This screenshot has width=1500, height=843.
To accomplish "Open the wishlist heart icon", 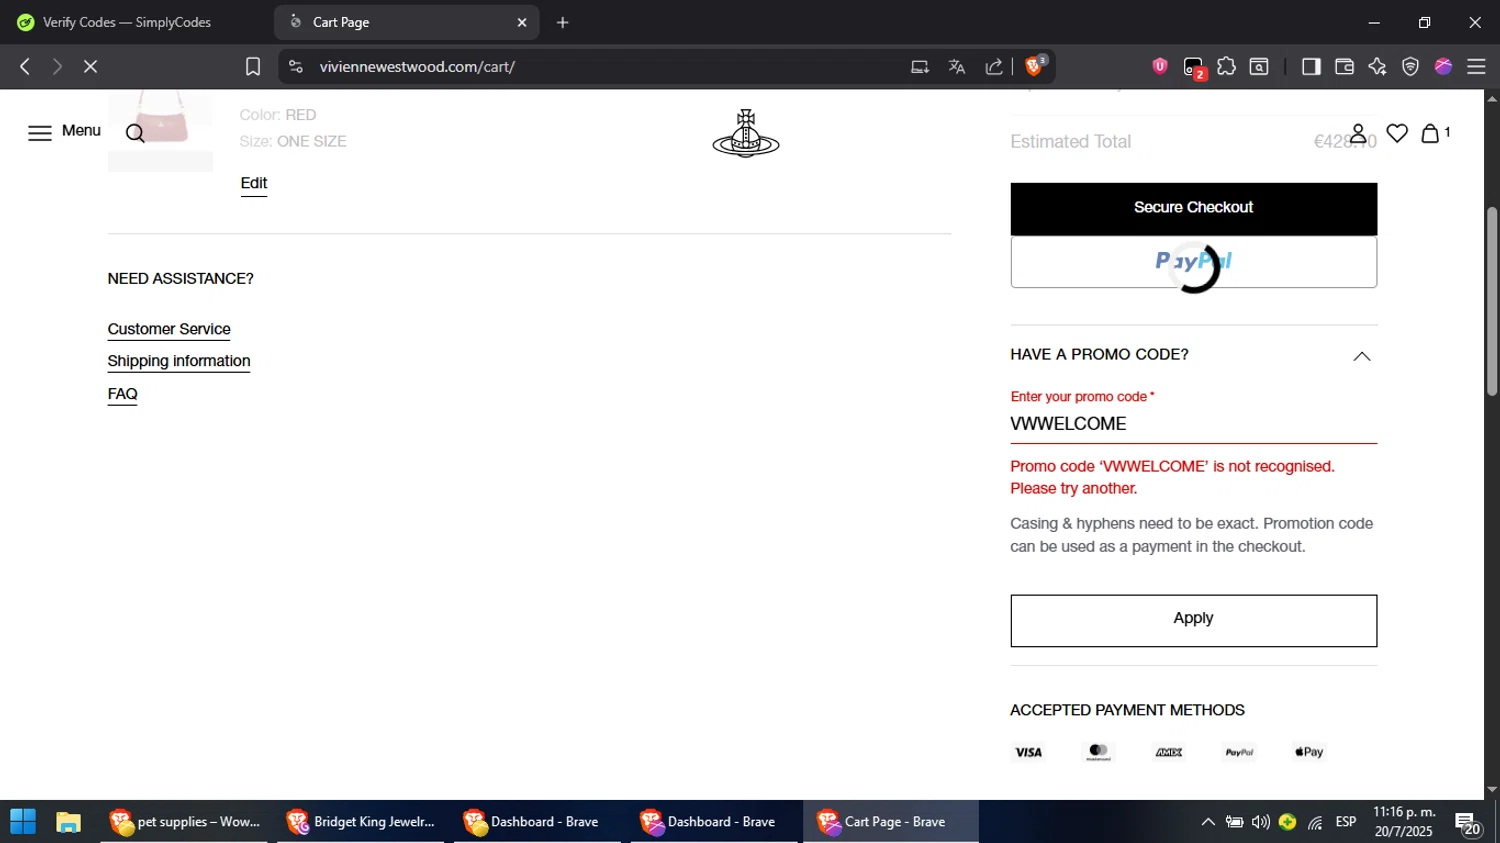I will [x=1397, y=133].
